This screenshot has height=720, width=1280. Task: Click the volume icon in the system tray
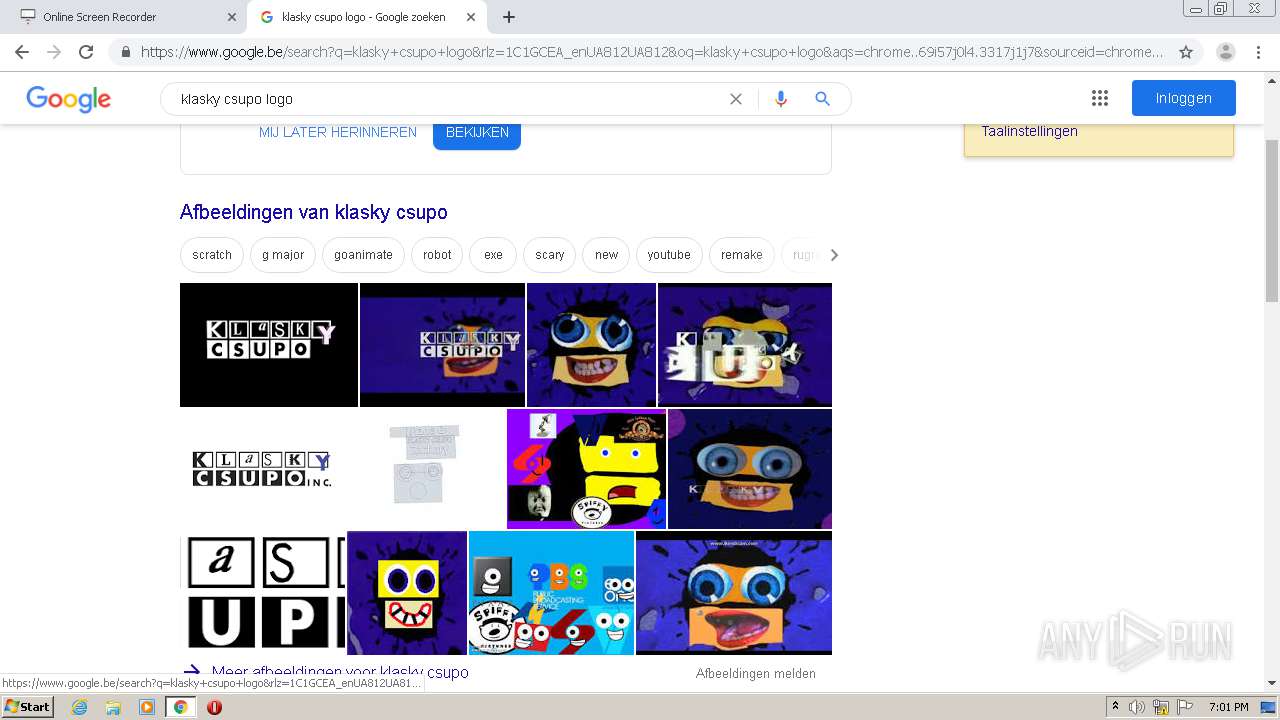1137,707
